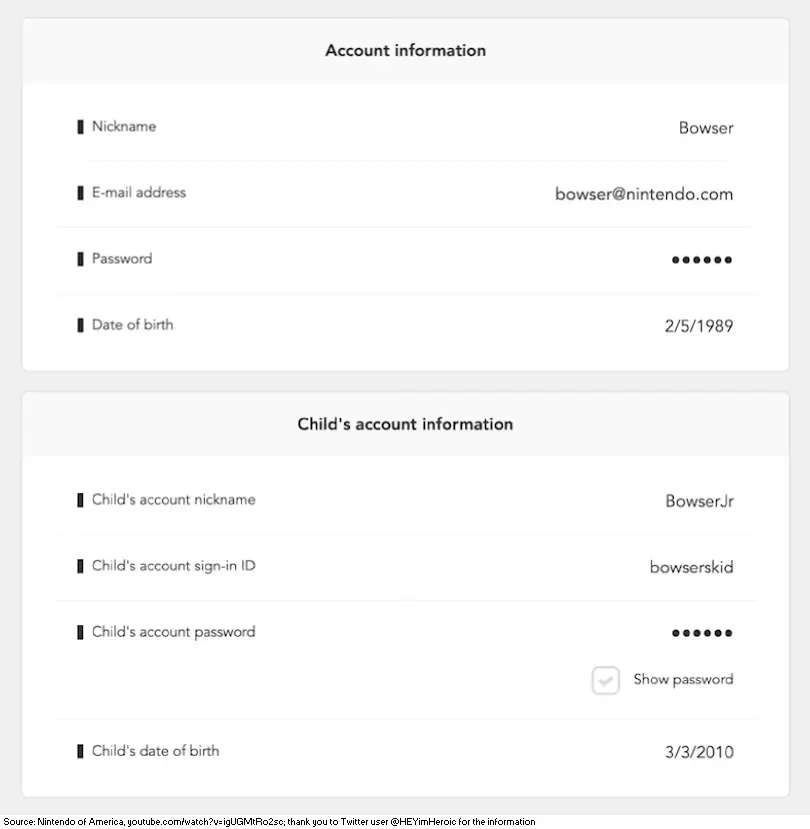The height and width of the screenshot is (829, 810).
Task: Click the masked account password dots
Action: click(x=702, y=260)
